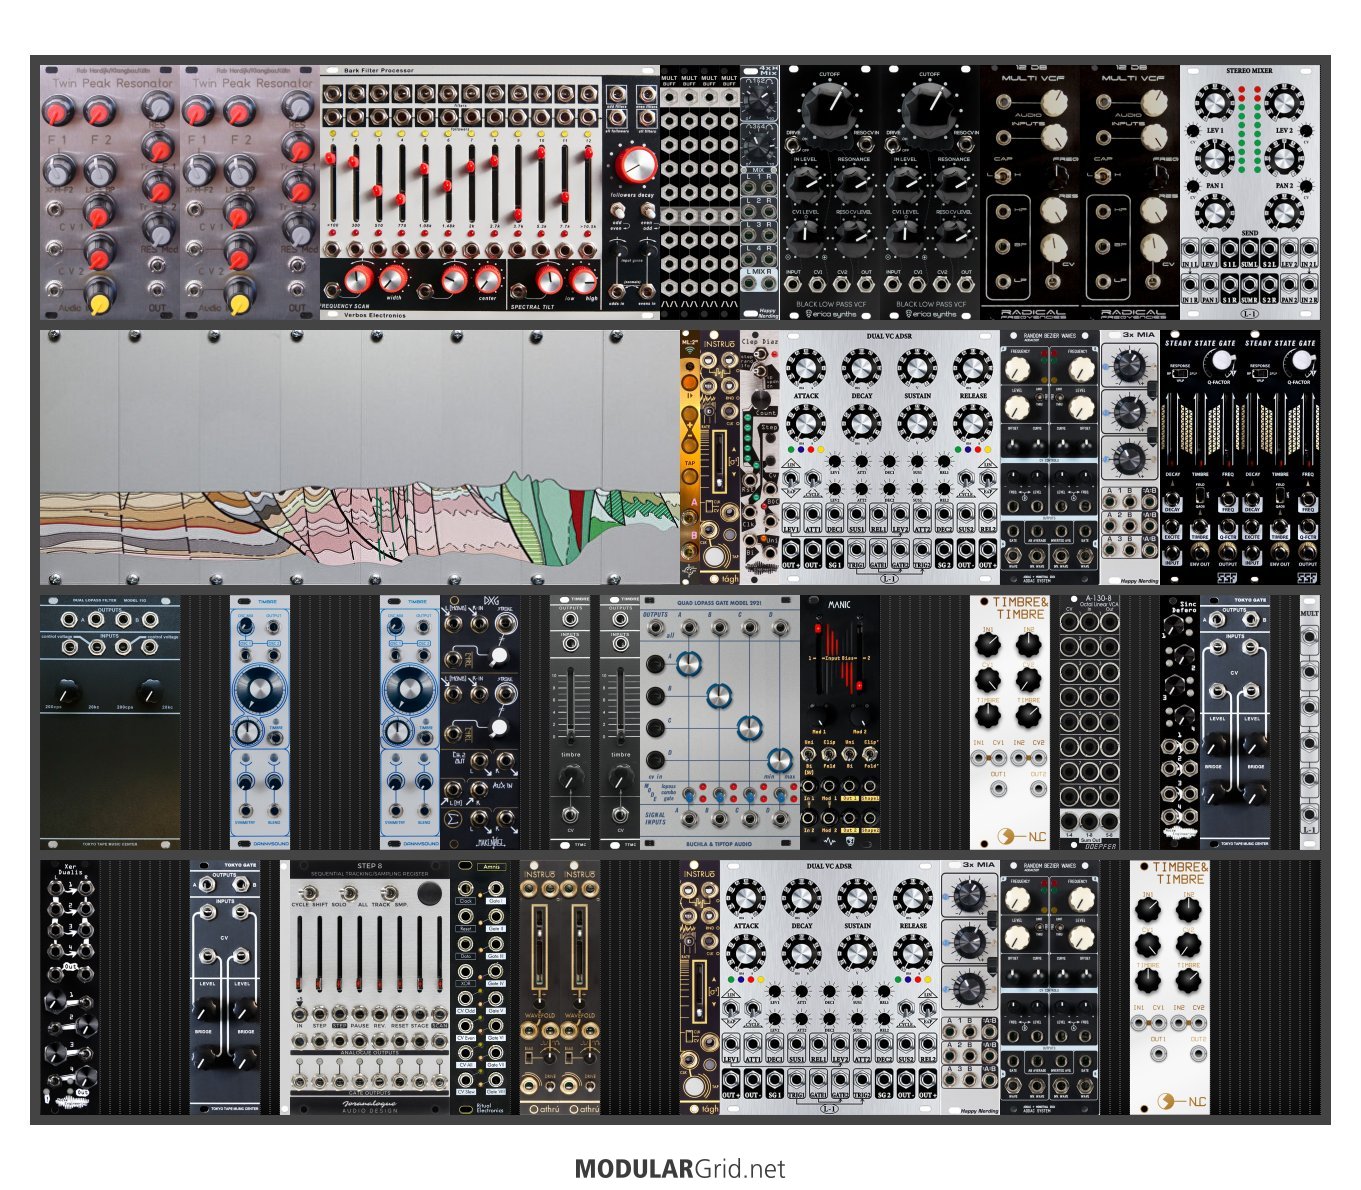Select the Stereo Mixer module
Viewport: 1361px width, 1190px height.
pyautogui.click(x=1250, y=192)
